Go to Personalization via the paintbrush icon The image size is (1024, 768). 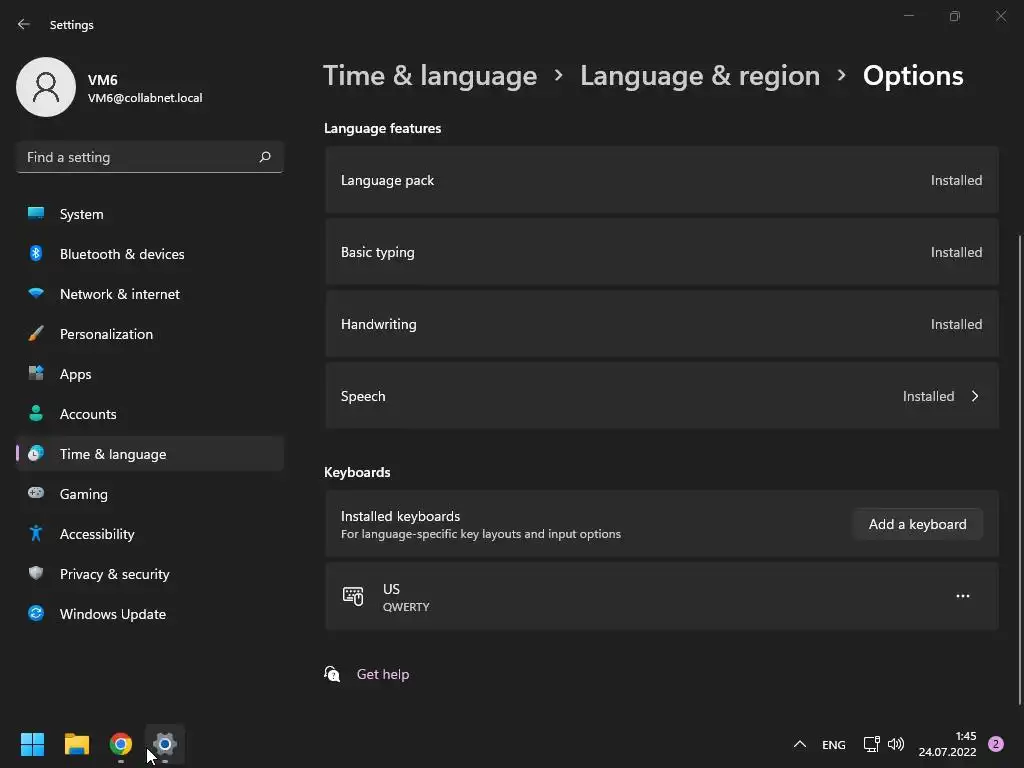tap(36, 334)
